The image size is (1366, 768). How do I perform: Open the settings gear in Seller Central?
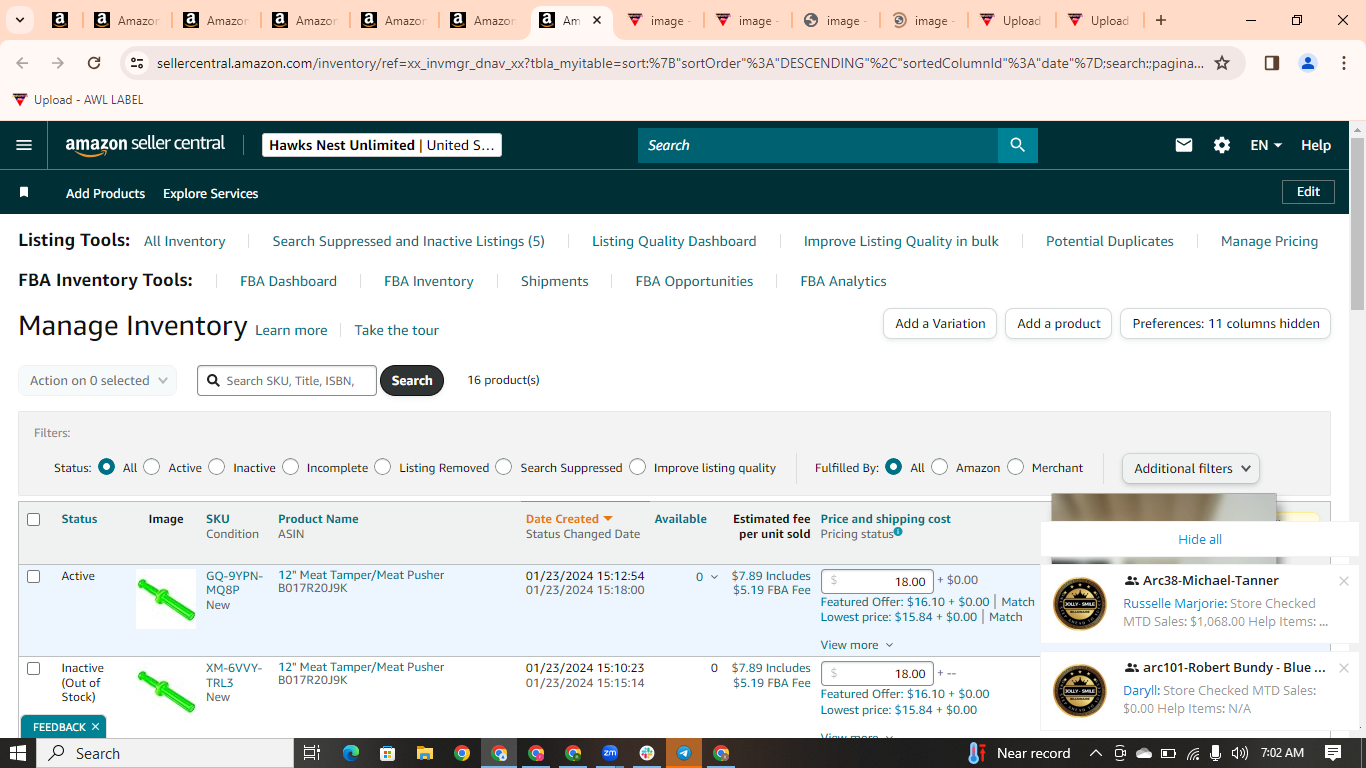coord(1222,145)
